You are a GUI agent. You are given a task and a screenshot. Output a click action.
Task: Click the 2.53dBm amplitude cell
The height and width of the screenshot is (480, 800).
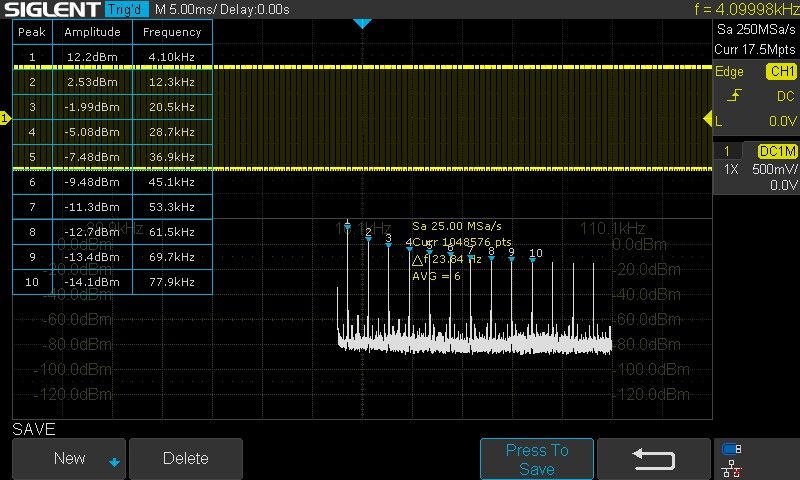[92, 82]
